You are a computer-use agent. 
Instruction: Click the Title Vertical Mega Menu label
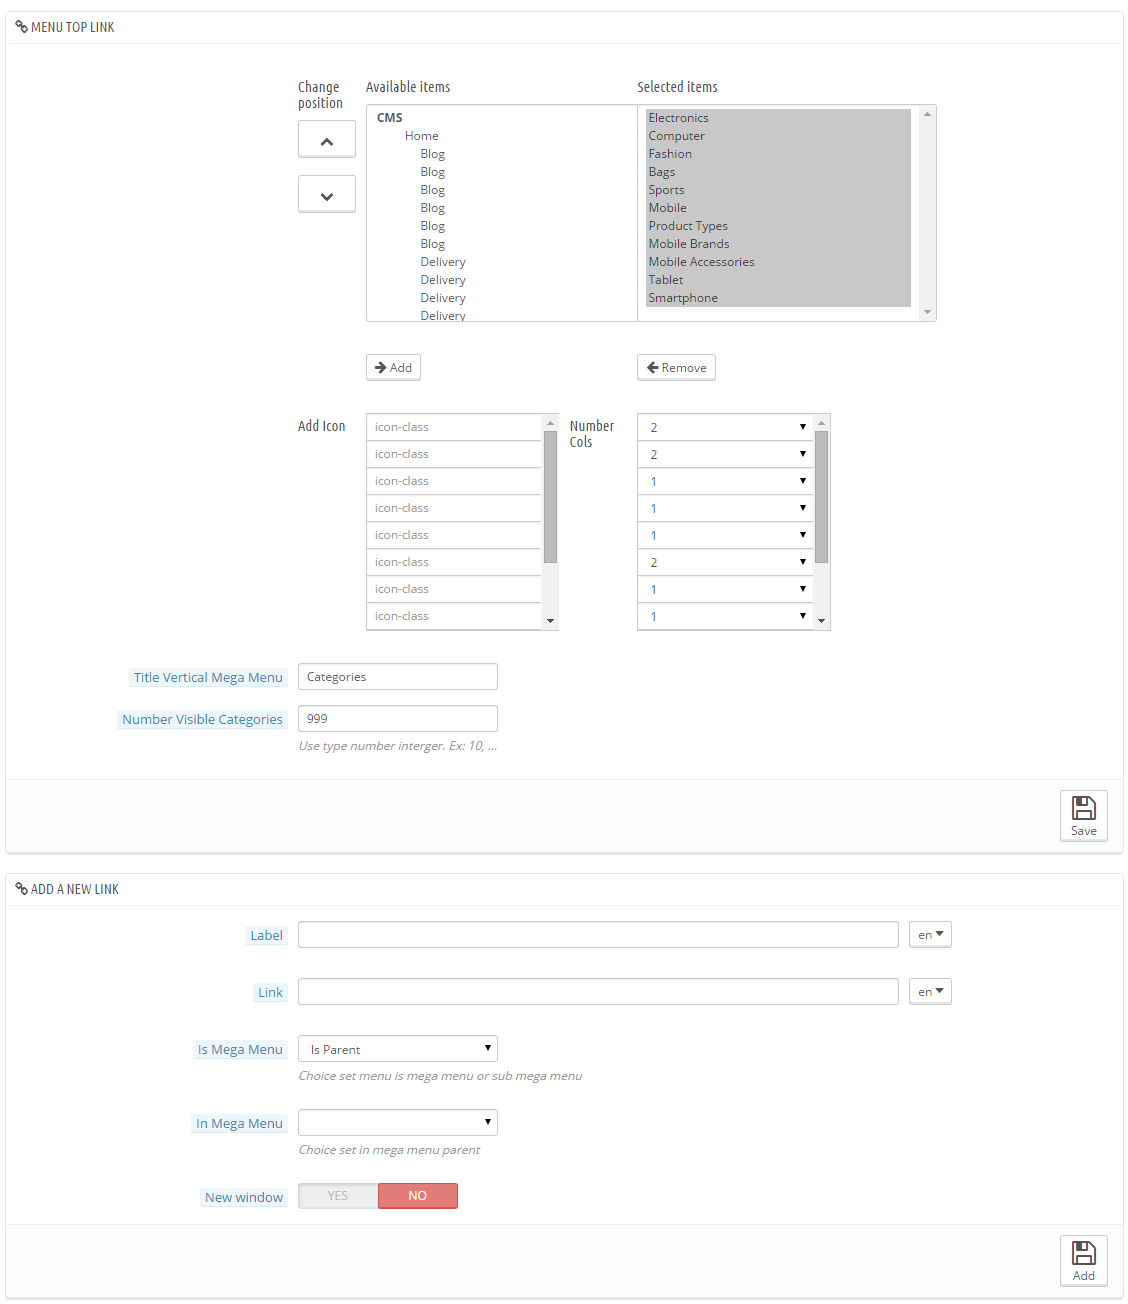(208, 677)
